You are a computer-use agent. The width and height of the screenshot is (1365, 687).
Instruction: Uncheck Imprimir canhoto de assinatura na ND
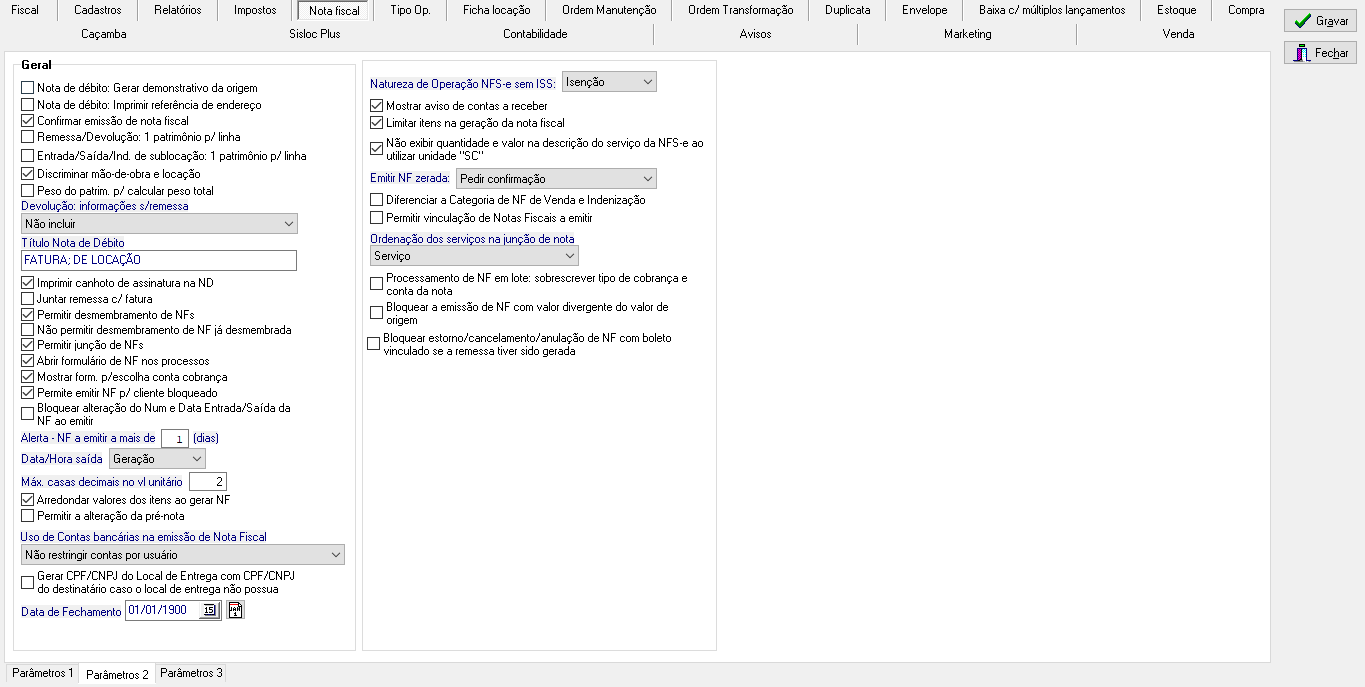click(28, 283)
